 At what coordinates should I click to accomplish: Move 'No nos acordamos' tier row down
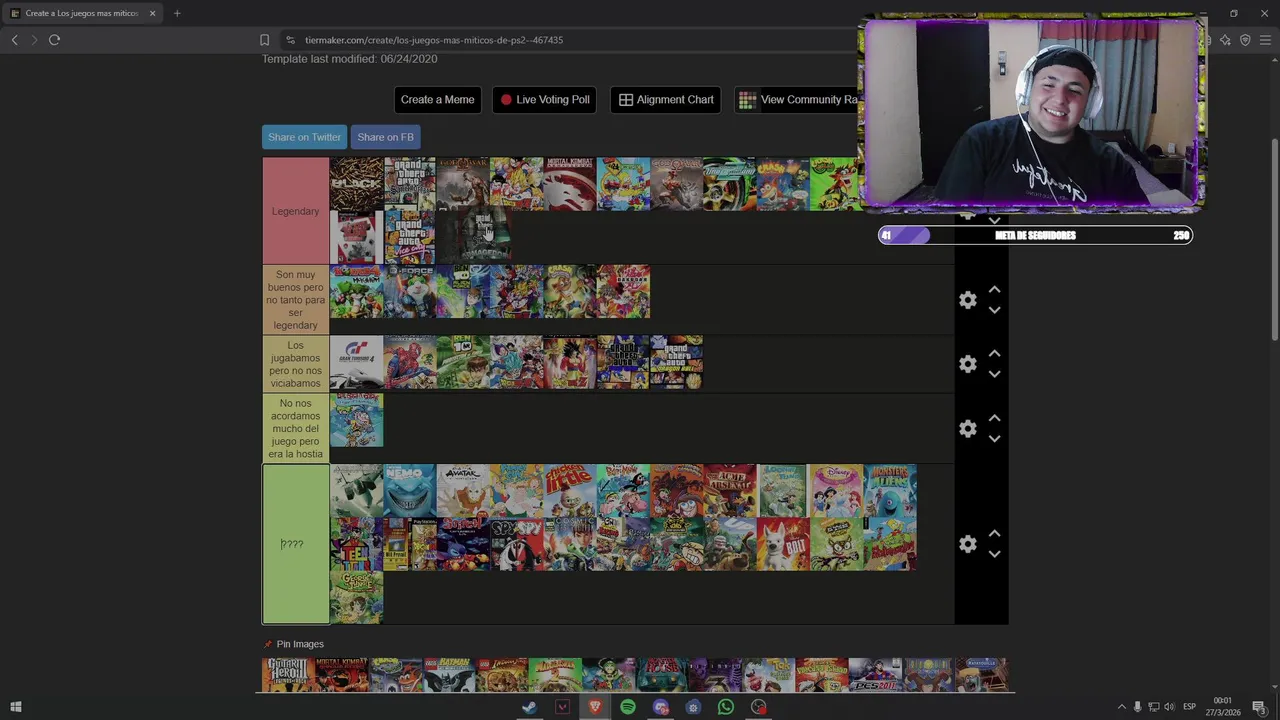994,439
